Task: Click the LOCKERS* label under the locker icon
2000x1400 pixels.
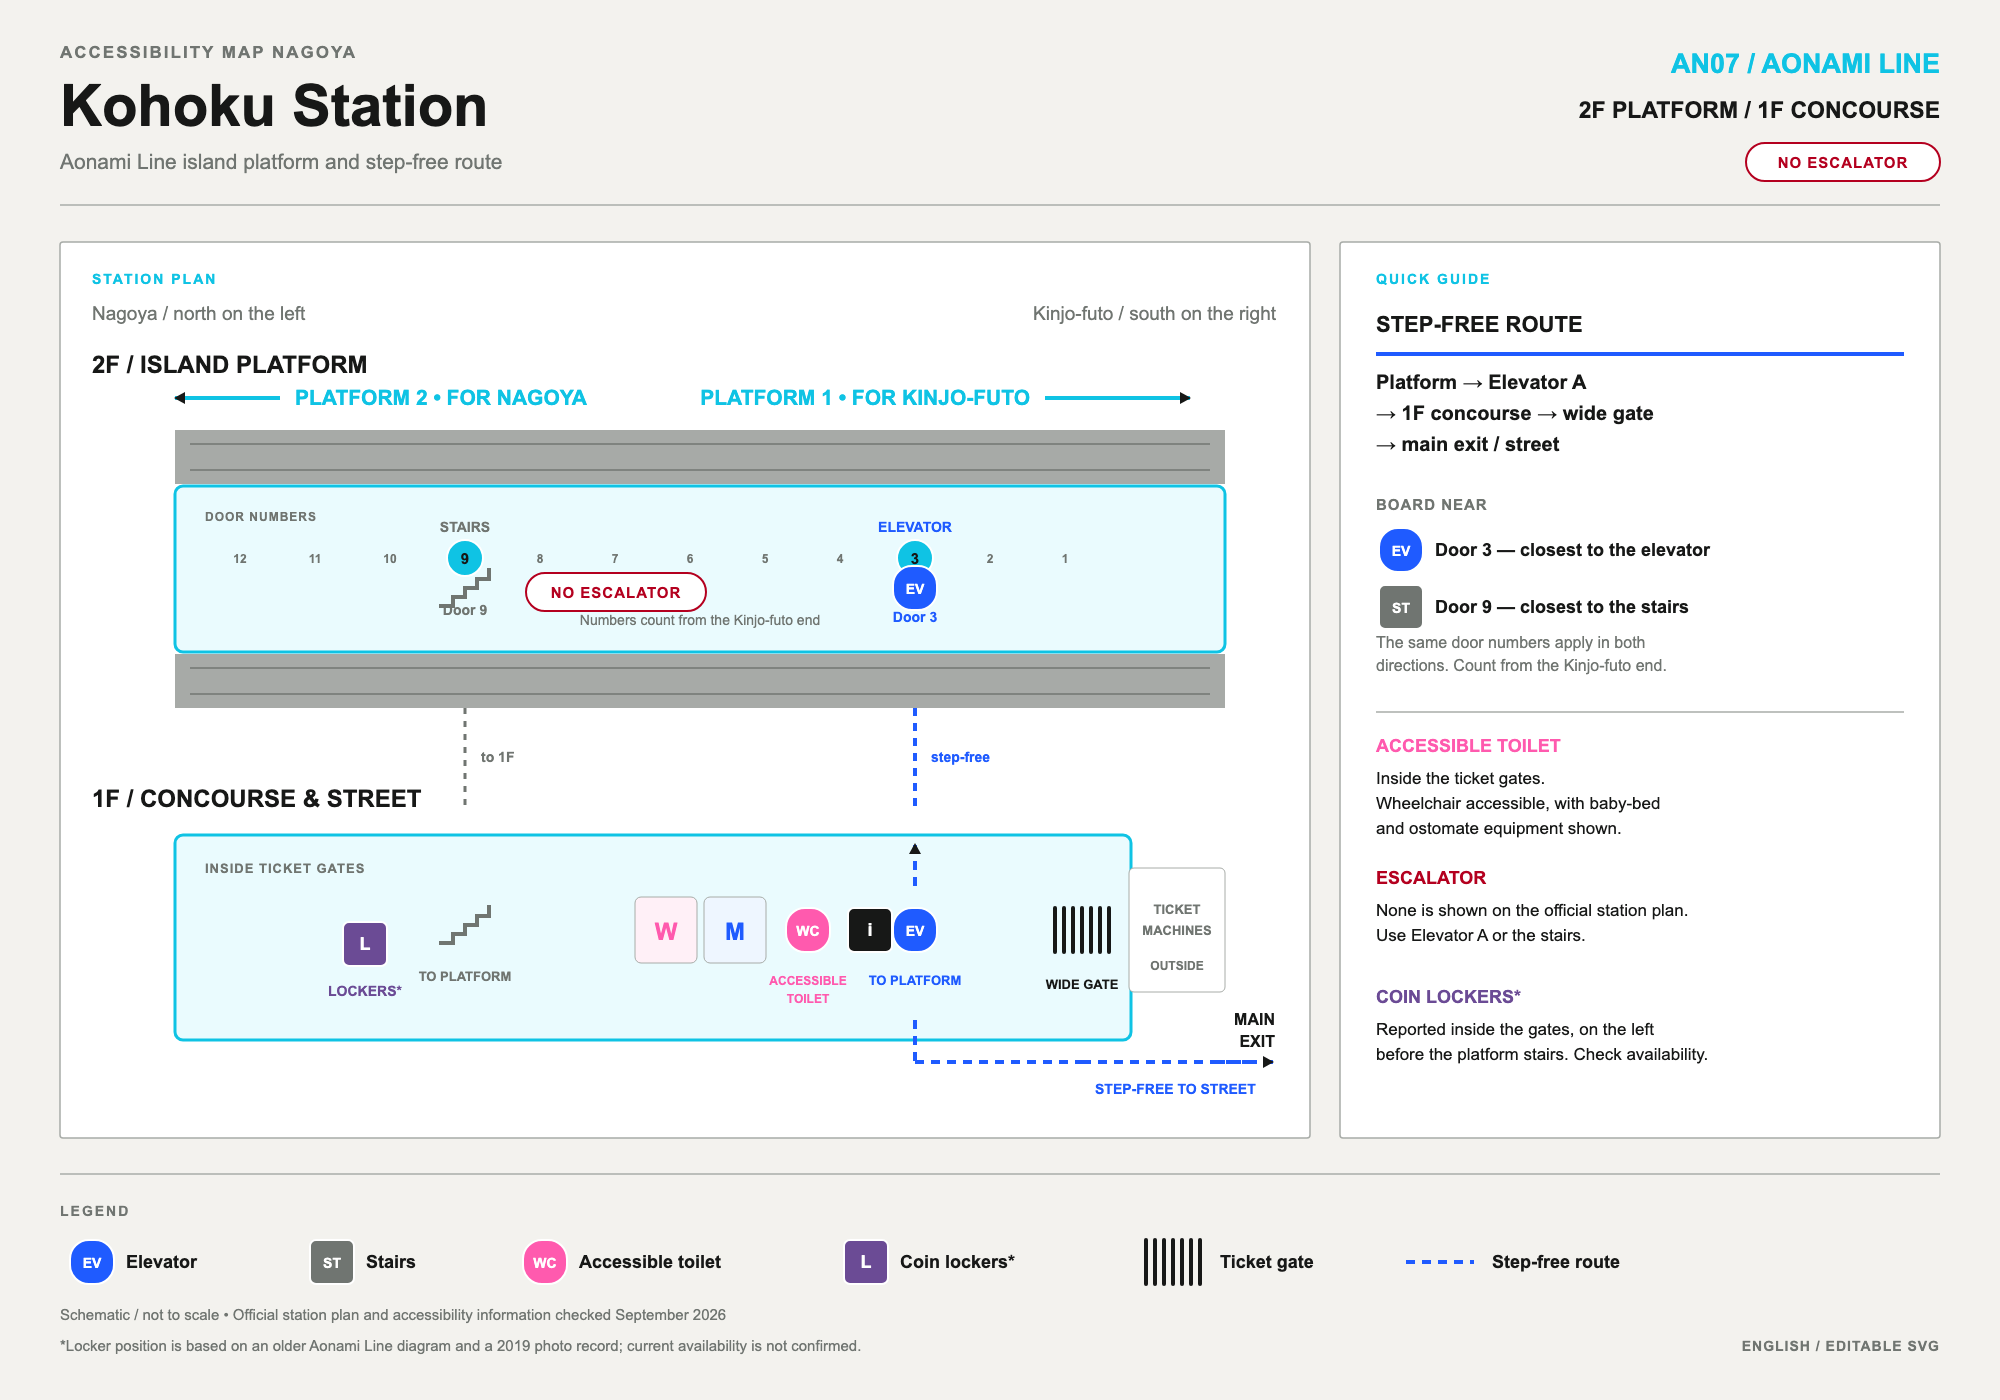Action: click(365, 991)
